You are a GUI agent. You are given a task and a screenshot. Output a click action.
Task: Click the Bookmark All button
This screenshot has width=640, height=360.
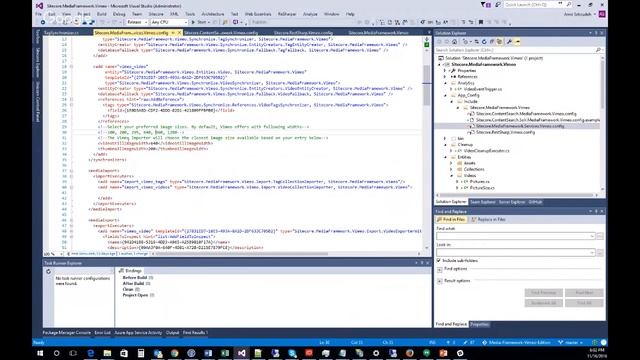coord(544,303)
